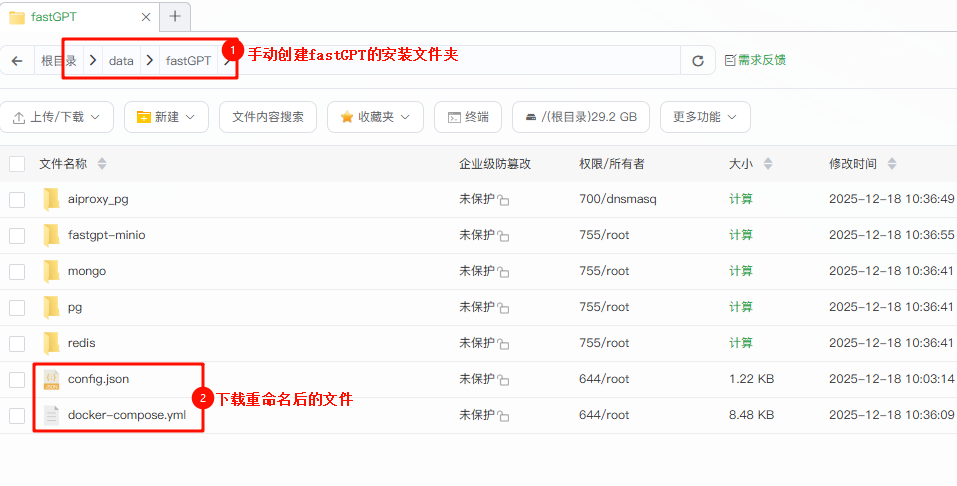Click the refresh icon beside path bar

[698, 61]
